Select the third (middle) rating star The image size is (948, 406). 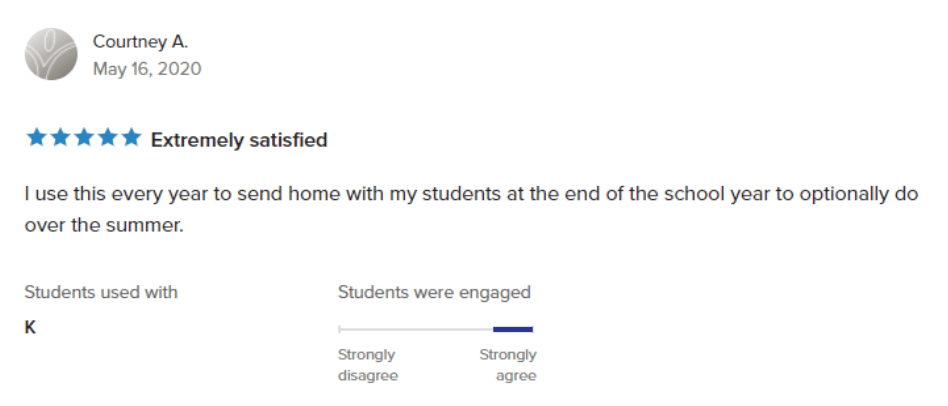coord(84,139)
